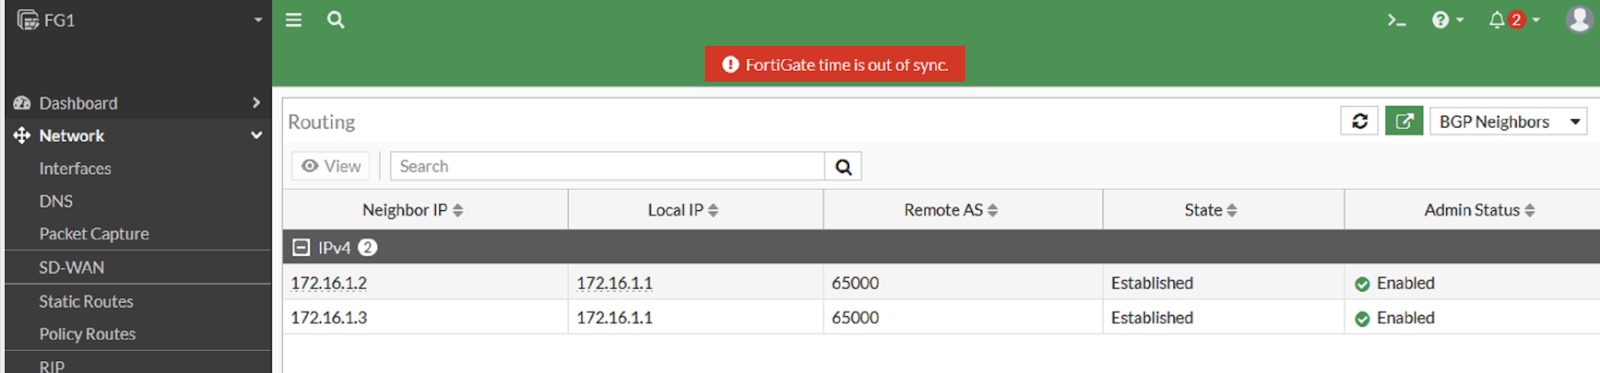Open Interfaces in the sidebar
This screenshot has height=373, width=1600.
(75, 168)
